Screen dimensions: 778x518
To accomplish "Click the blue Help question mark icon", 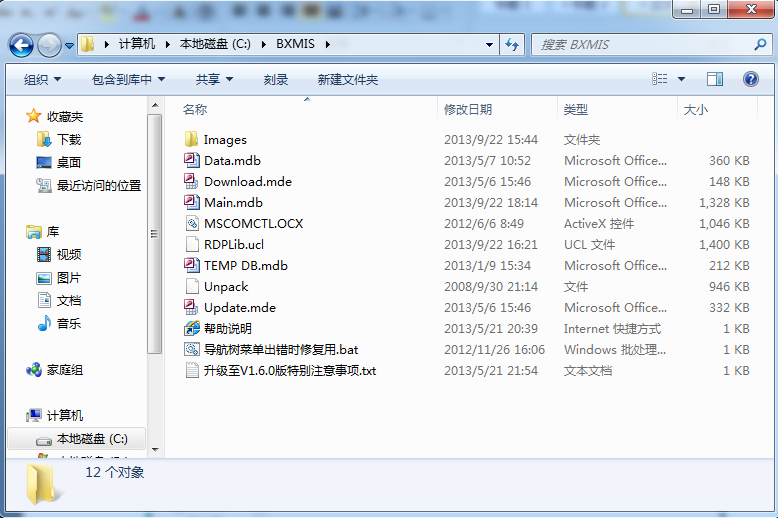I will click(751, 79).
